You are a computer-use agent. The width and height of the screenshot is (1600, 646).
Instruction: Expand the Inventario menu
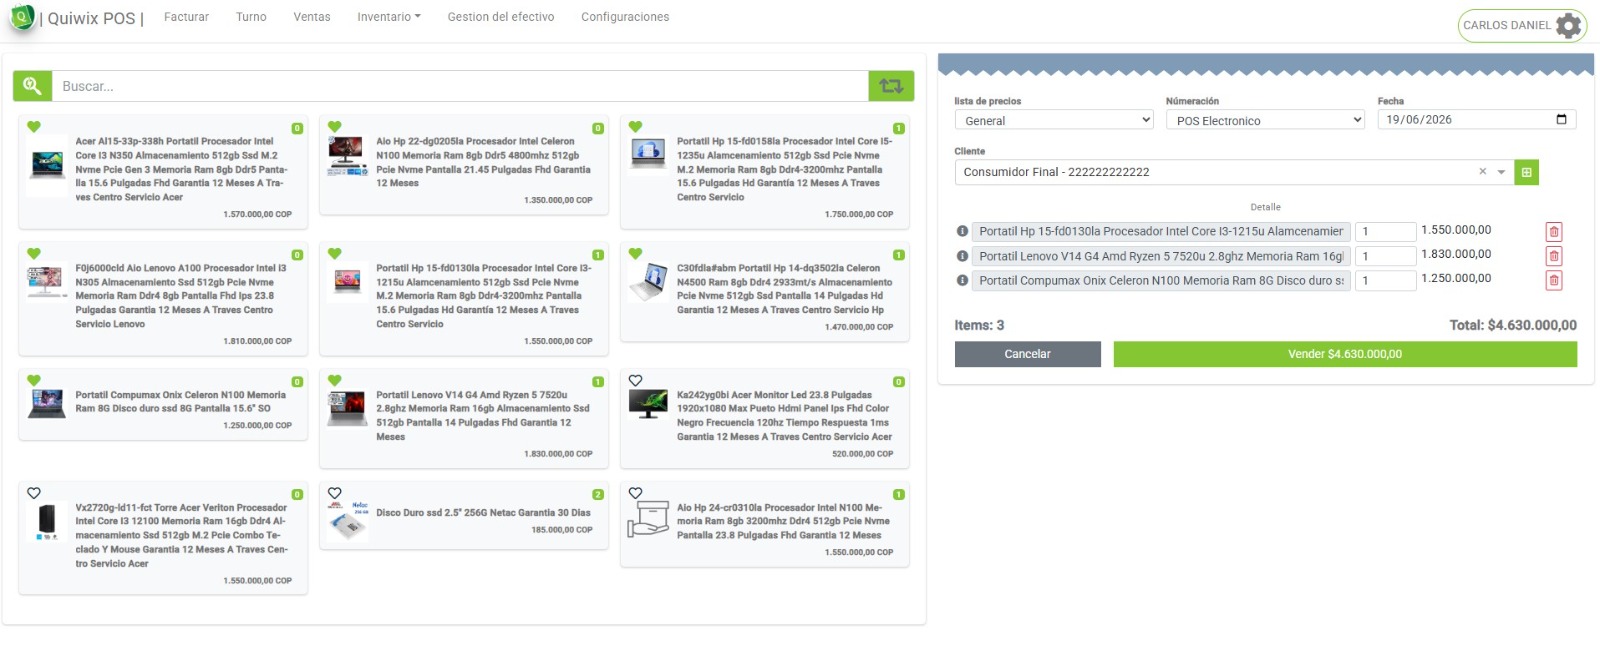click(389, 17)
